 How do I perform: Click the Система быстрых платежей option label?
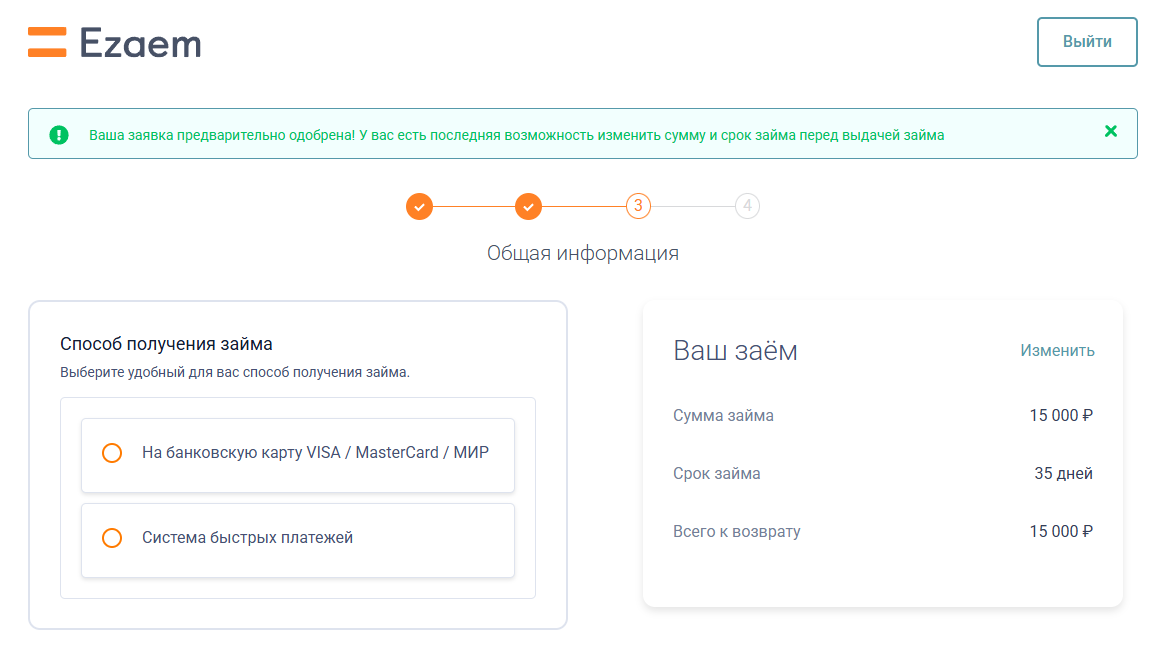247,538
